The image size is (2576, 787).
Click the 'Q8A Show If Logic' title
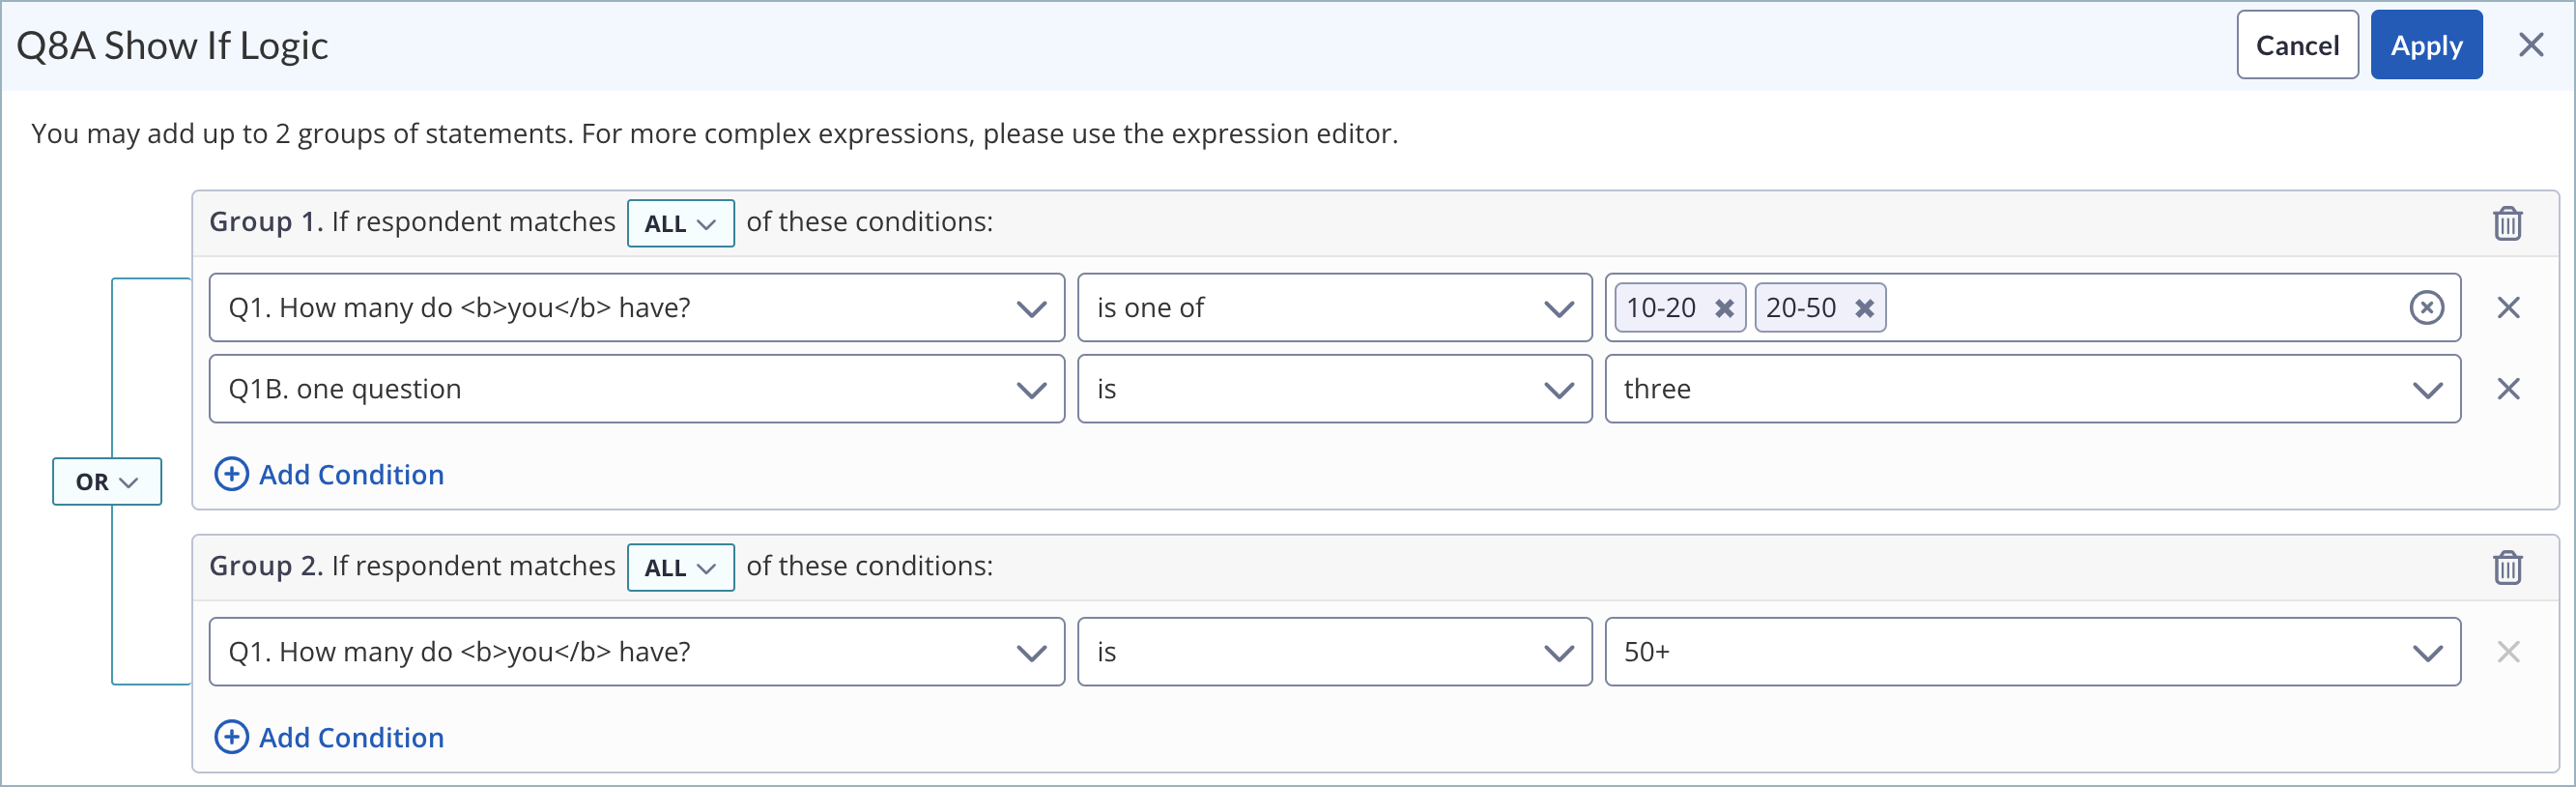172,46
